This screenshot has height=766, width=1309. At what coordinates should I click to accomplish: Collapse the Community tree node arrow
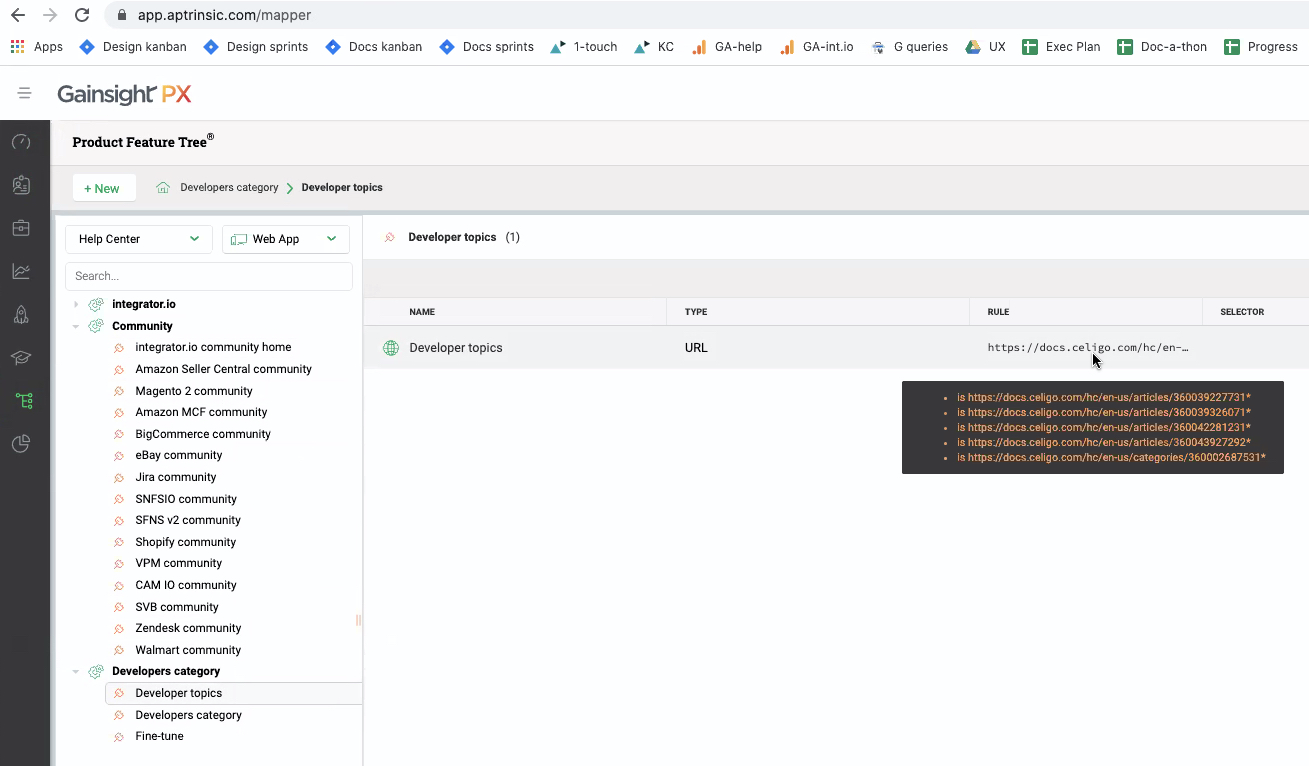tap(76, 326)
